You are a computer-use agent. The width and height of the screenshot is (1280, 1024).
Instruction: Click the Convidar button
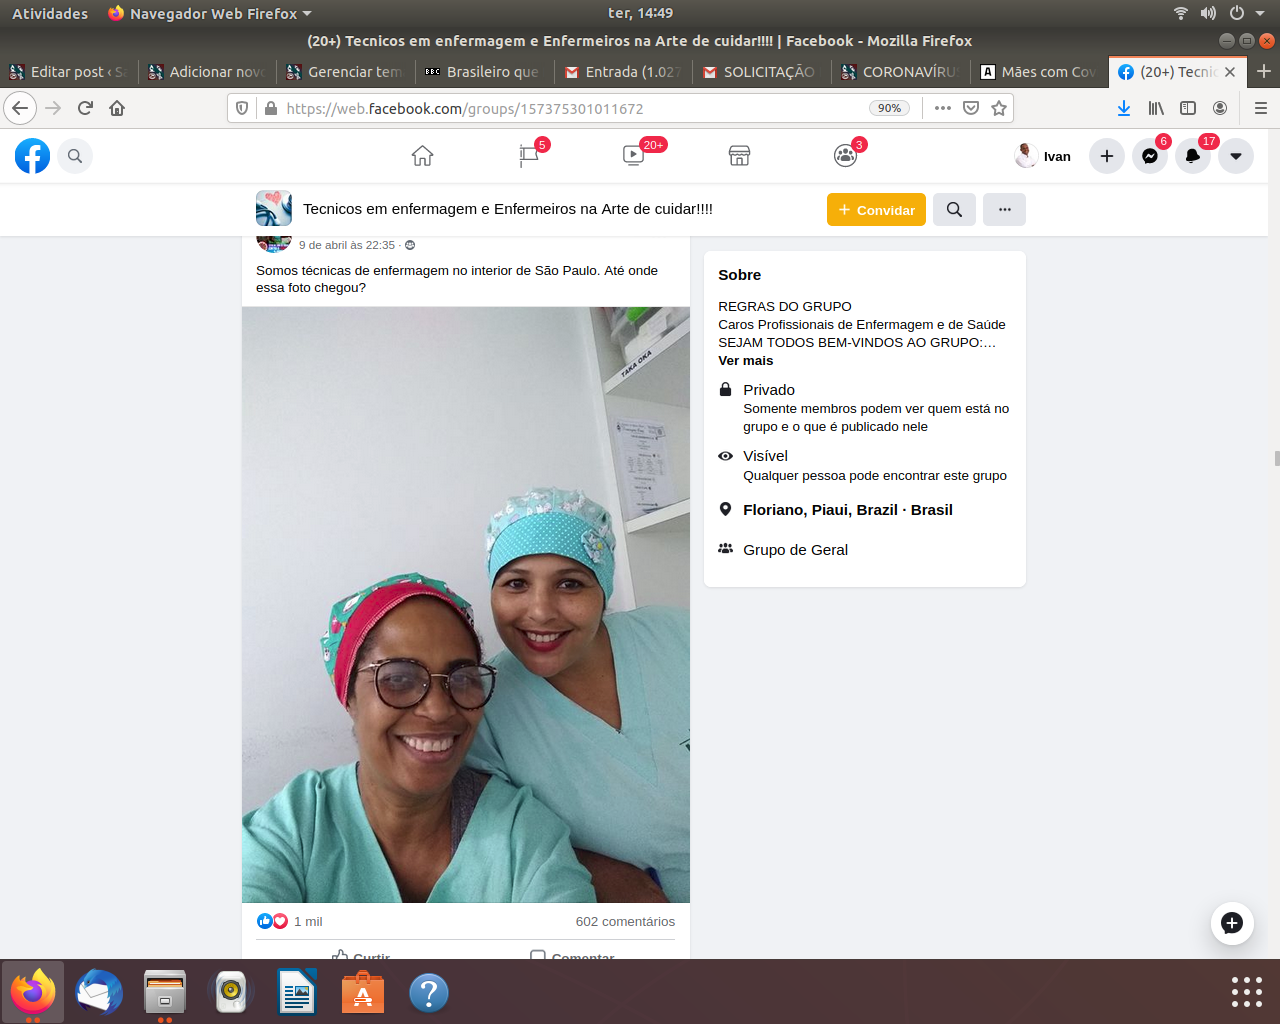(x=876, y=210)
